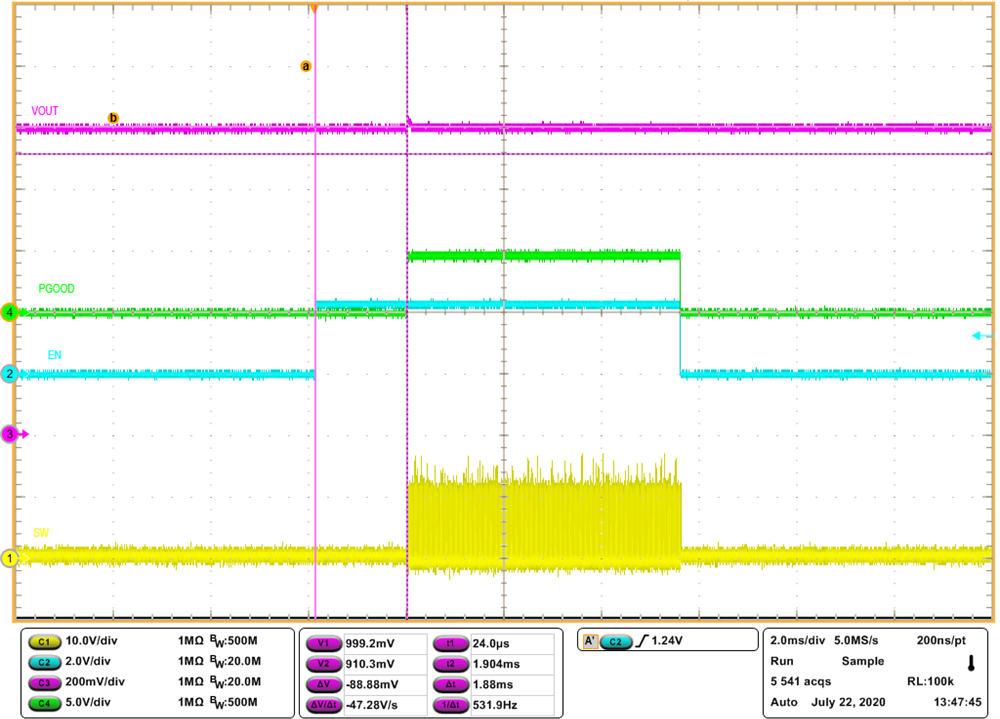The image size is (1000, 719).
Task: Toggle acquisition with the Run indicator
Action: coord(780,661)
